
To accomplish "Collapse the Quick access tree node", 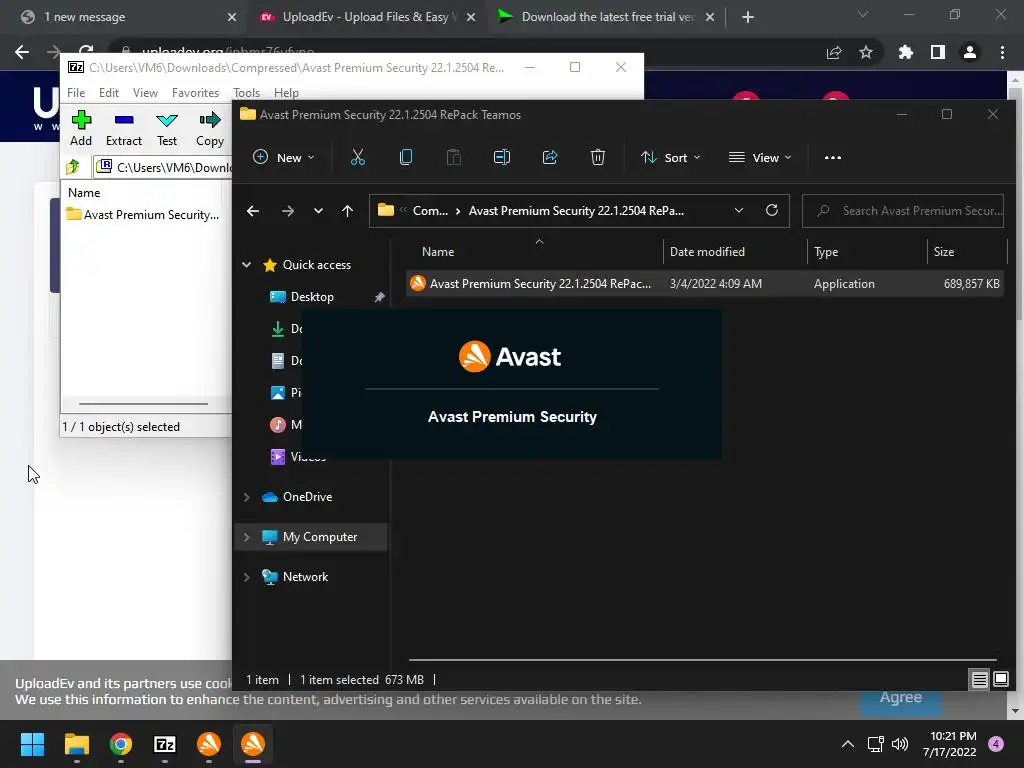I will point(247,264).
